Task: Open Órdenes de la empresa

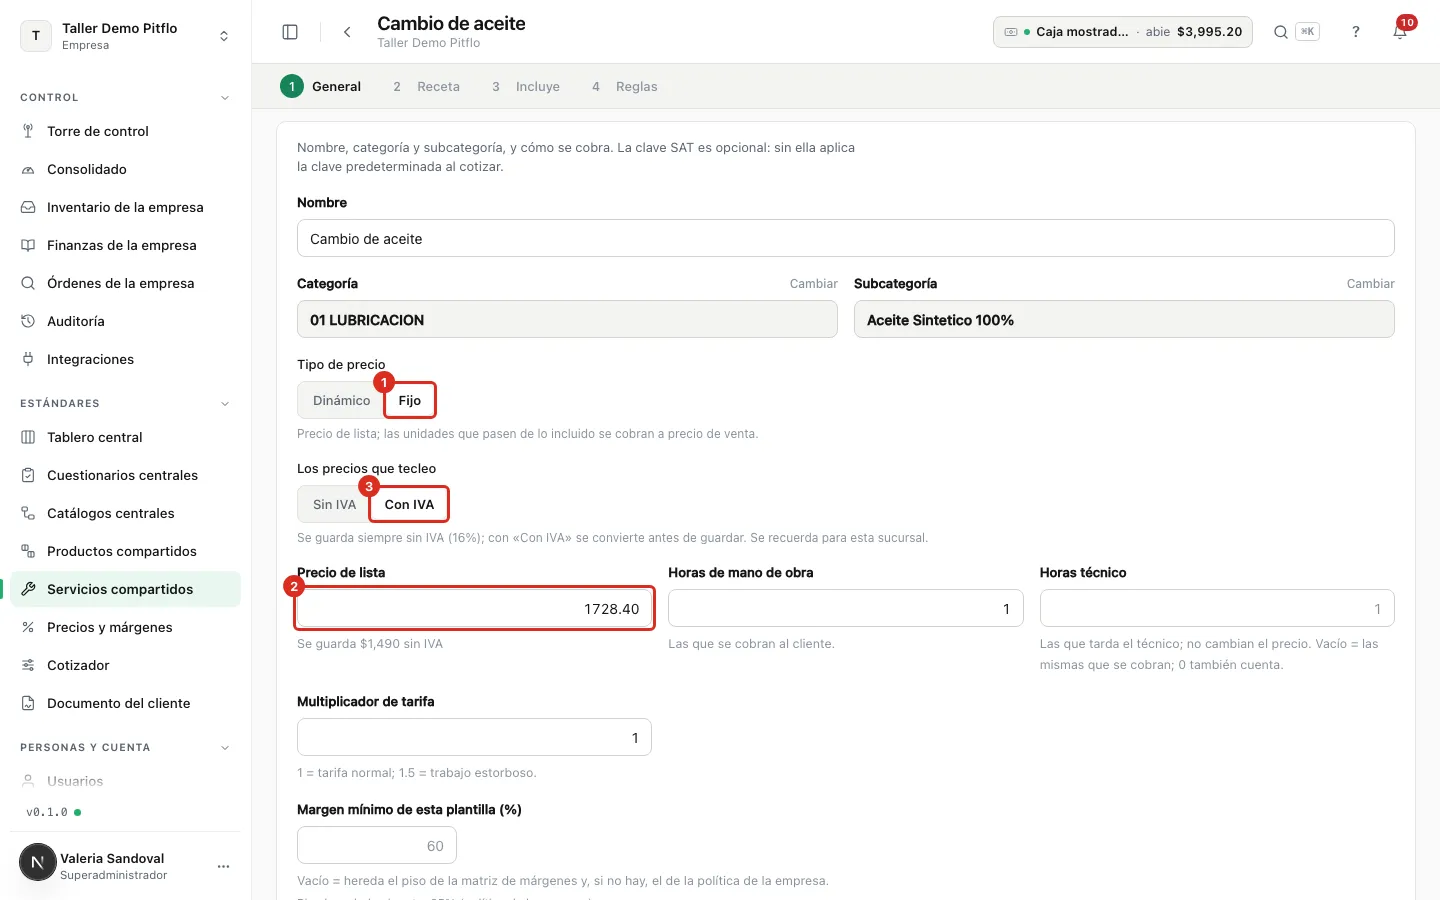Action: click(x=125, y=283)
